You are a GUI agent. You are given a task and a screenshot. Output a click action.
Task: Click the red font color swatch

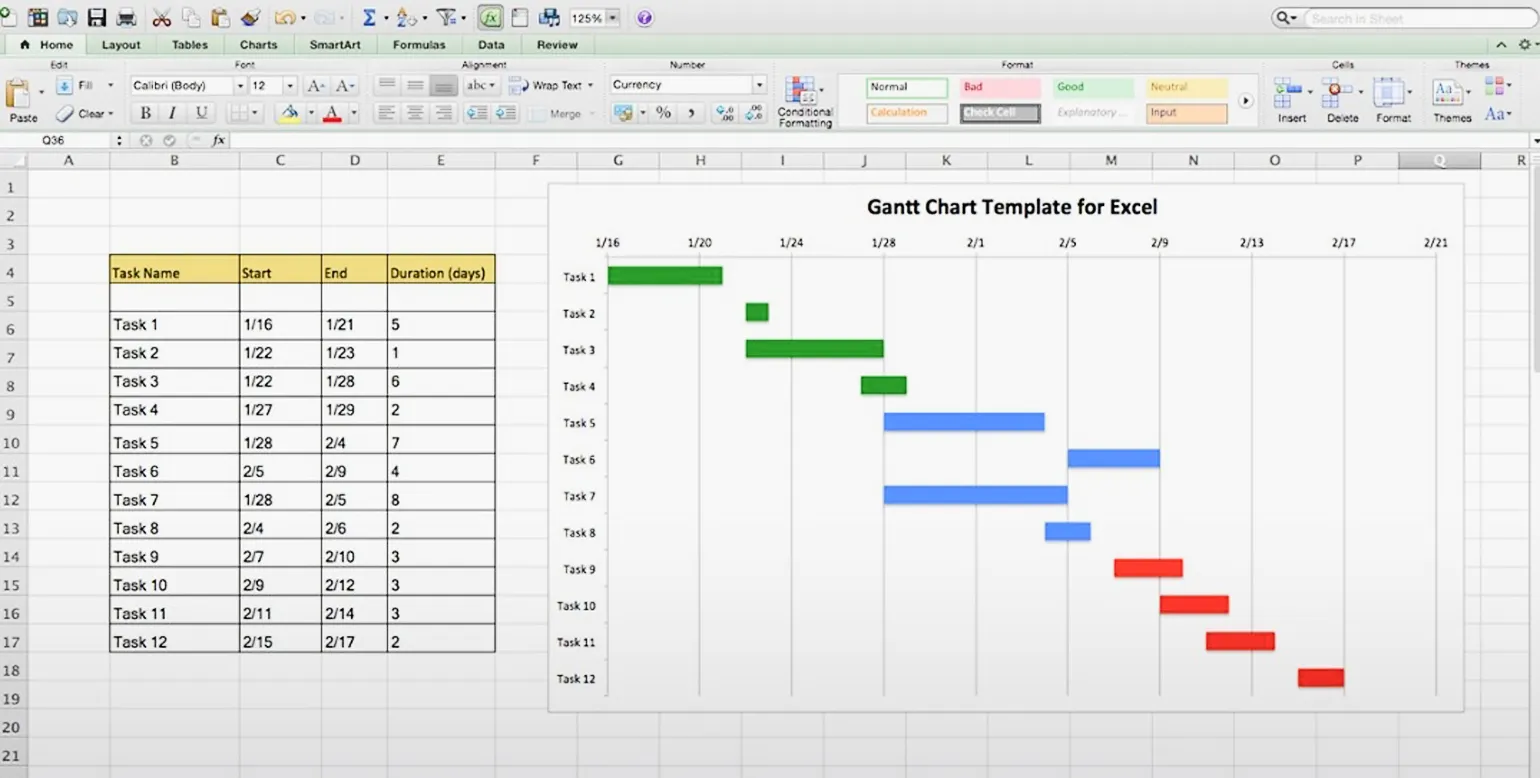(333, 113)
